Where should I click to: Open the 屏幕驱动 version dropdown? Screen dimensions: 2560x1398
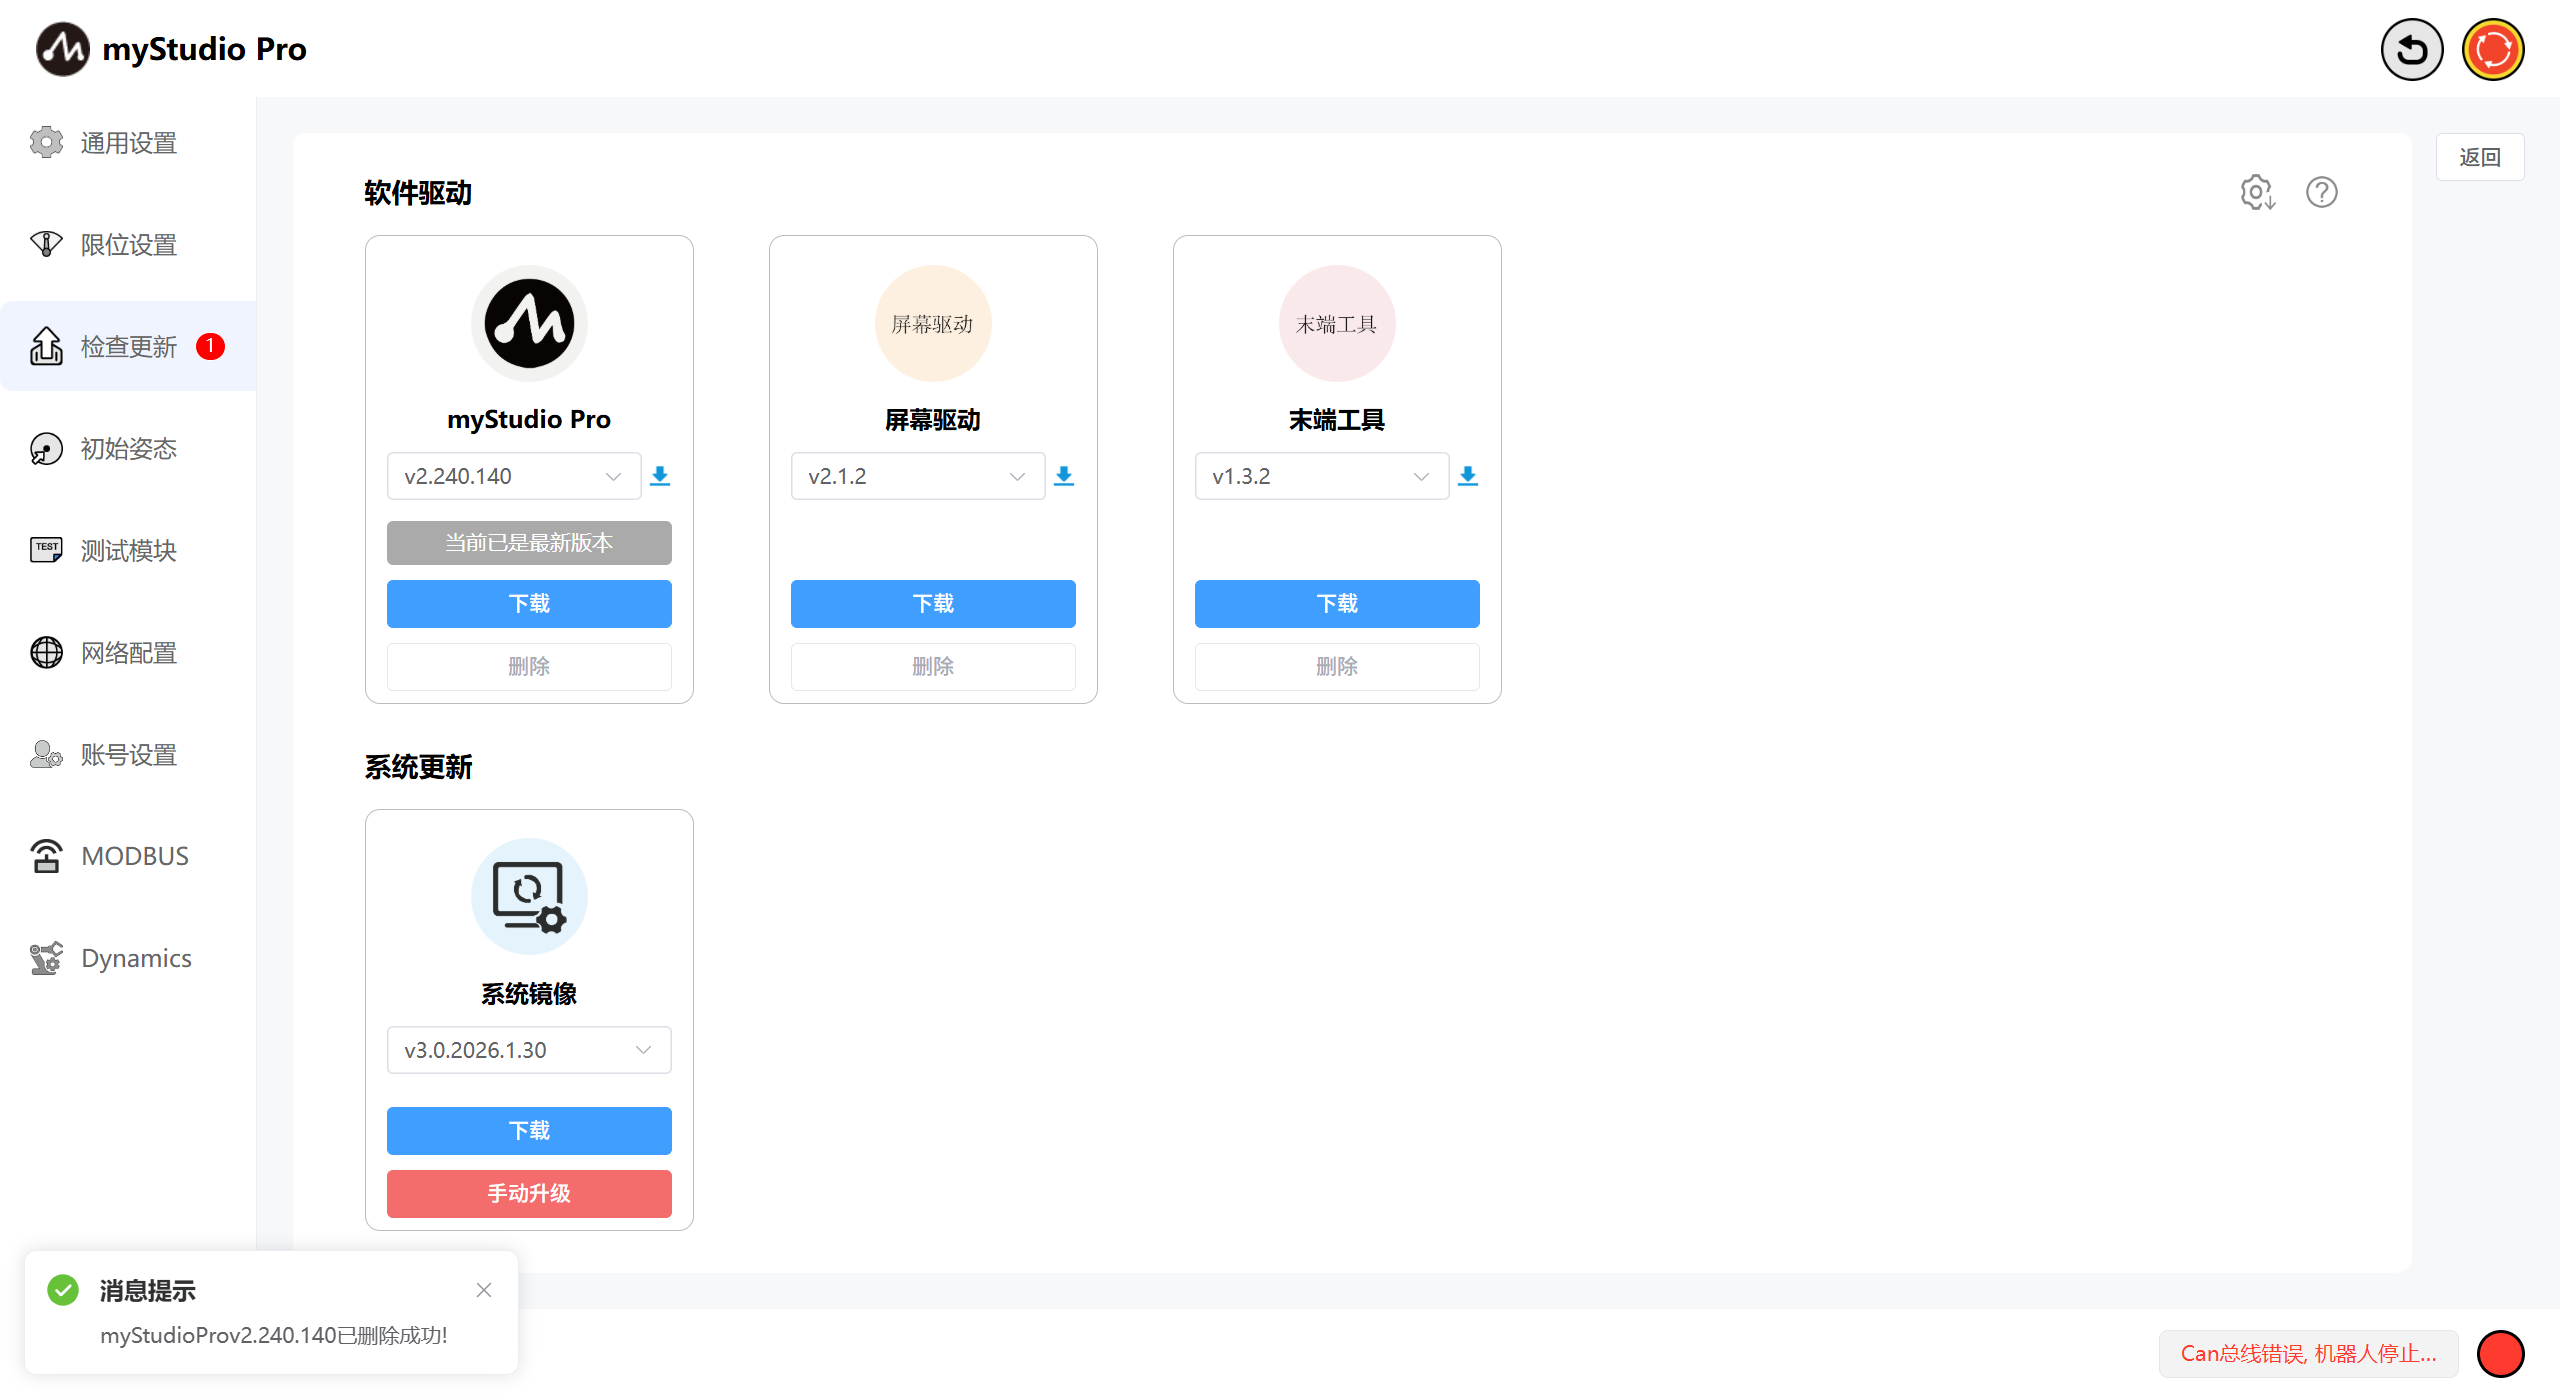coord(917,476)
